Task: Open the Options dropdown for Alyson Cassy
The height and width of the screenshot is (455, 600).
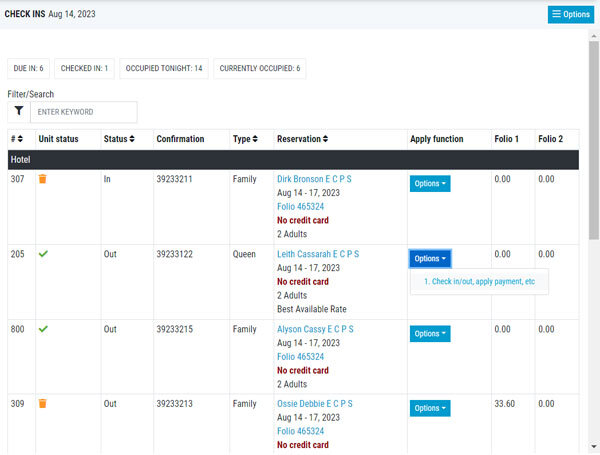Action: tap(430, 334)
